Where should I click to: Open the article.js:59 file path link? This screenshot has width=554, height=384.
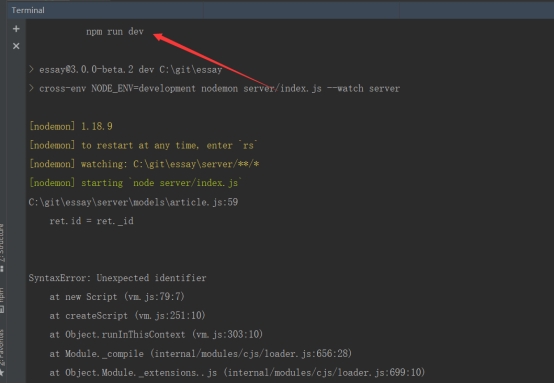coord(134,202)
